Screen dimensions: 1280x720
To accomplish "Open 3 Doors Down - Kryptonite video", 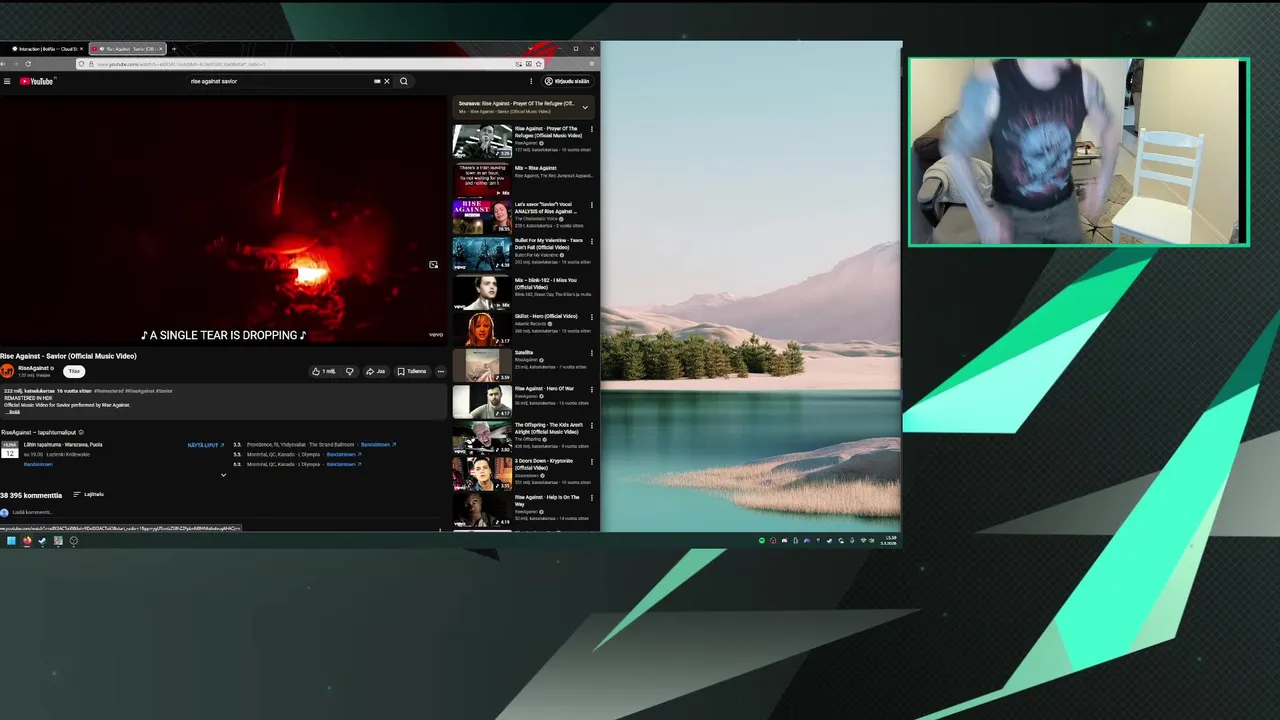I will pos(482,474).
